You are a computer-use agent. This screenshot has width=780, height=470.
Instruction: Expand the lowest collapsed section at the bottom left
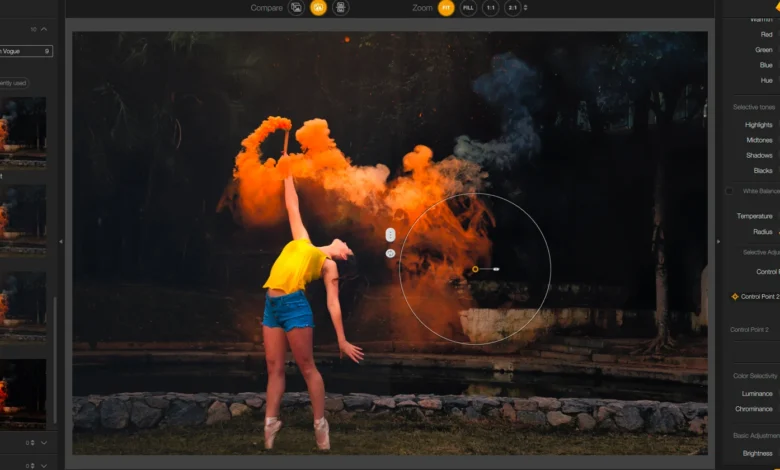[44, 466]
